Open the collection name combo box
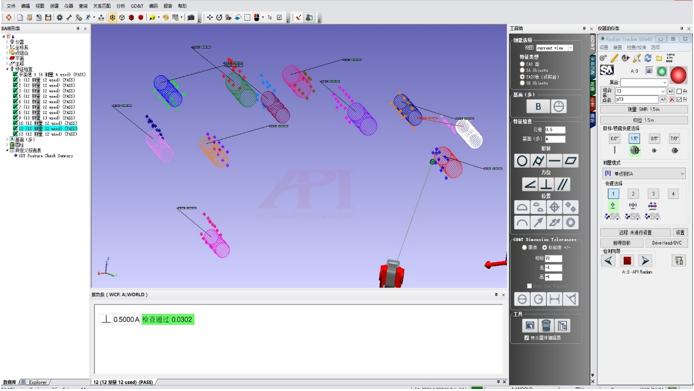Viewport: 694px width, 391px height. click(x=644, y=82)
